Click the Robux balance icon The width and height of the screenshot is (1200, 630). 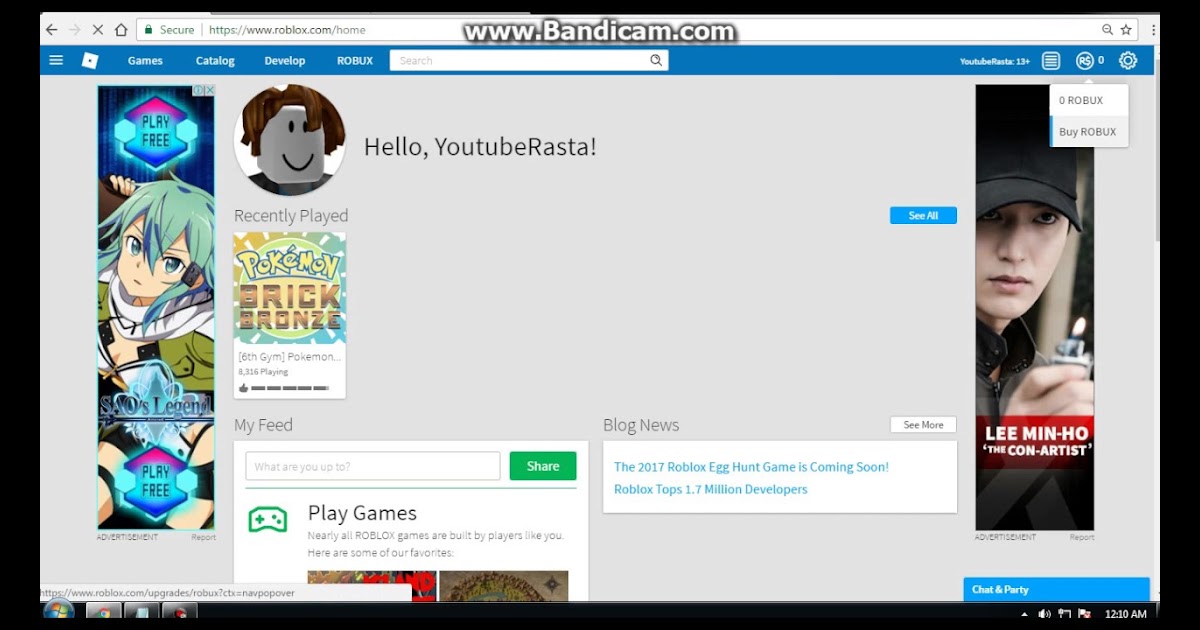1084,61
